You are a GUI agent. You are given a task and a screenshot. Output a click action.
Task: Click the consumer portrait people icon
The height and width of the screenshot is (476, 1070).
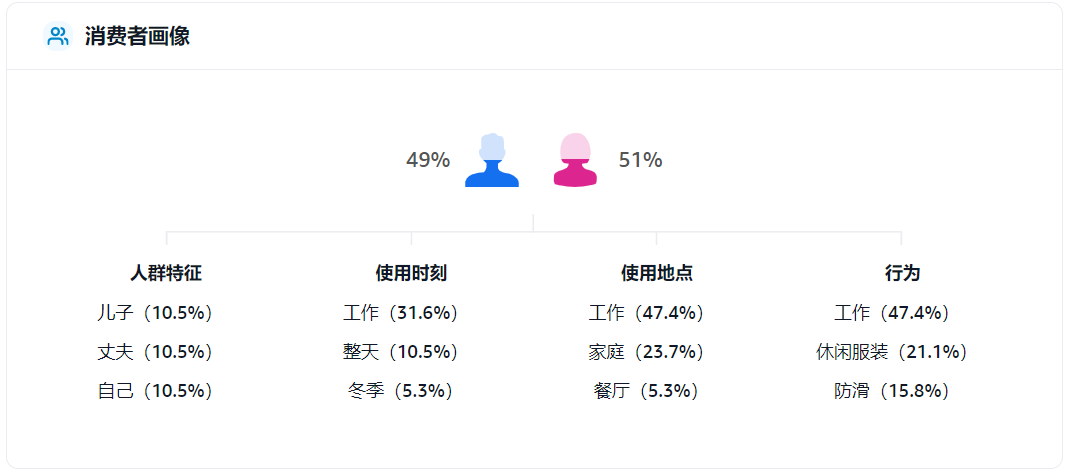58,36
